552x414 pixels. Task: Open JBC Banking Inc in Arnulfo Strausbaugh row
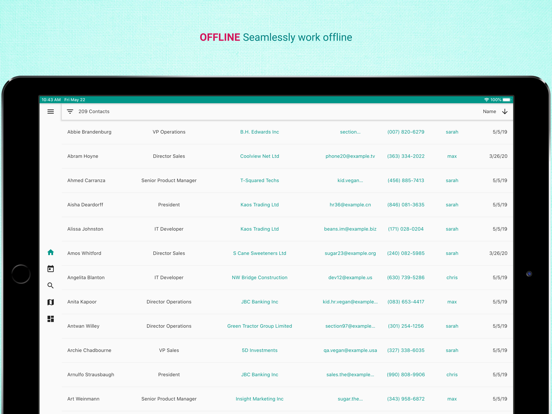tap(259, 375)
